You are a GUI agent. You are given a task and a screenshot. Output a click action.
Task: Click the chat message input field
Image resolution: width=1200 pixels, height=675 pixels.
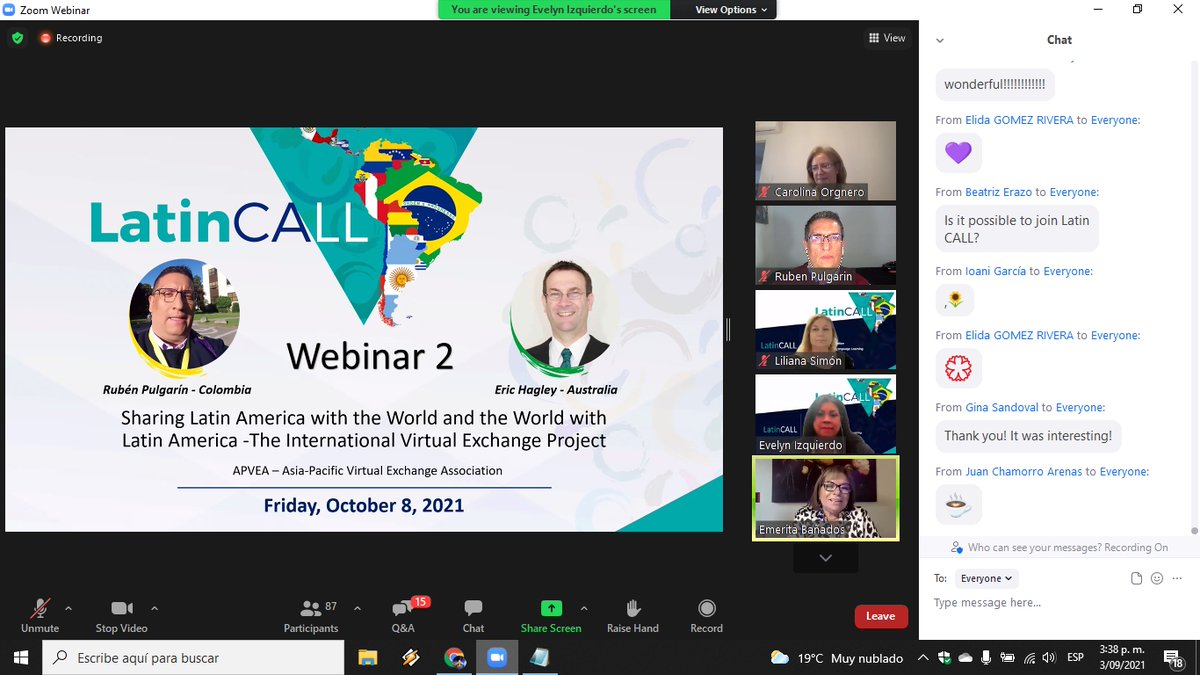(1060, 603)
